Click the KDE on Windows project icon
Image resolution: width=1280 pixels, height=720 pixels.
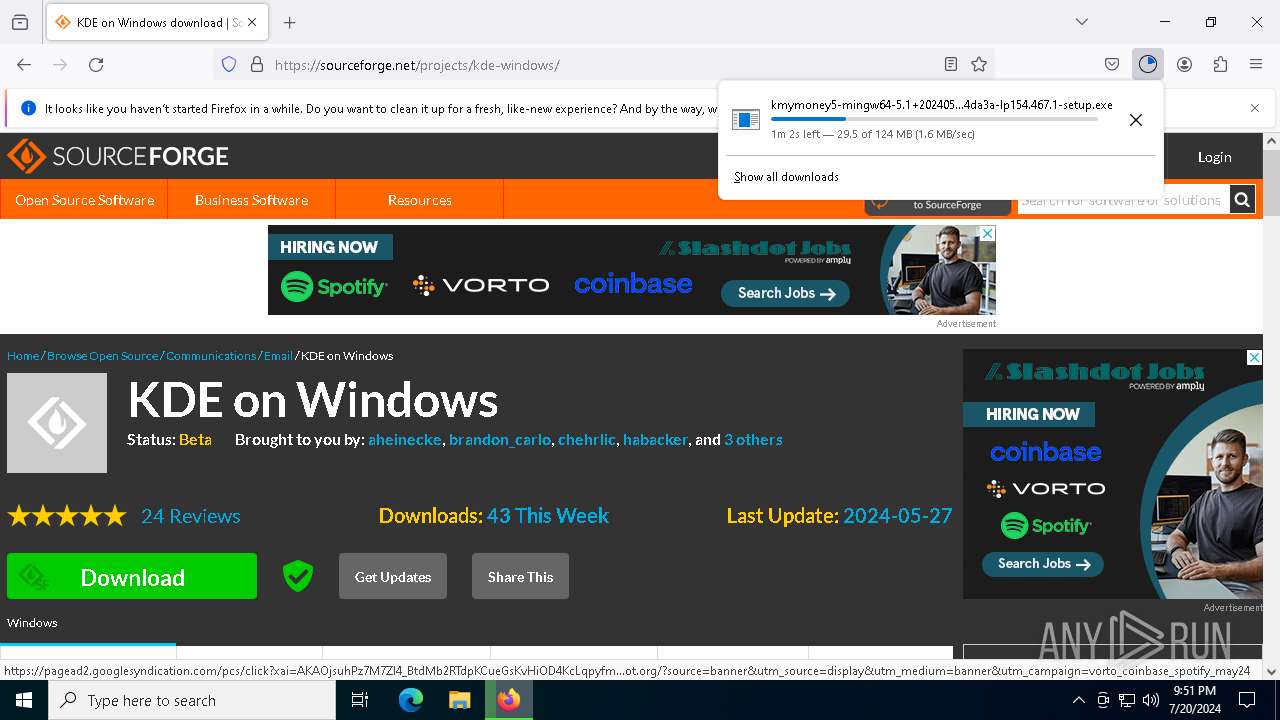click(x=57, y=423)
